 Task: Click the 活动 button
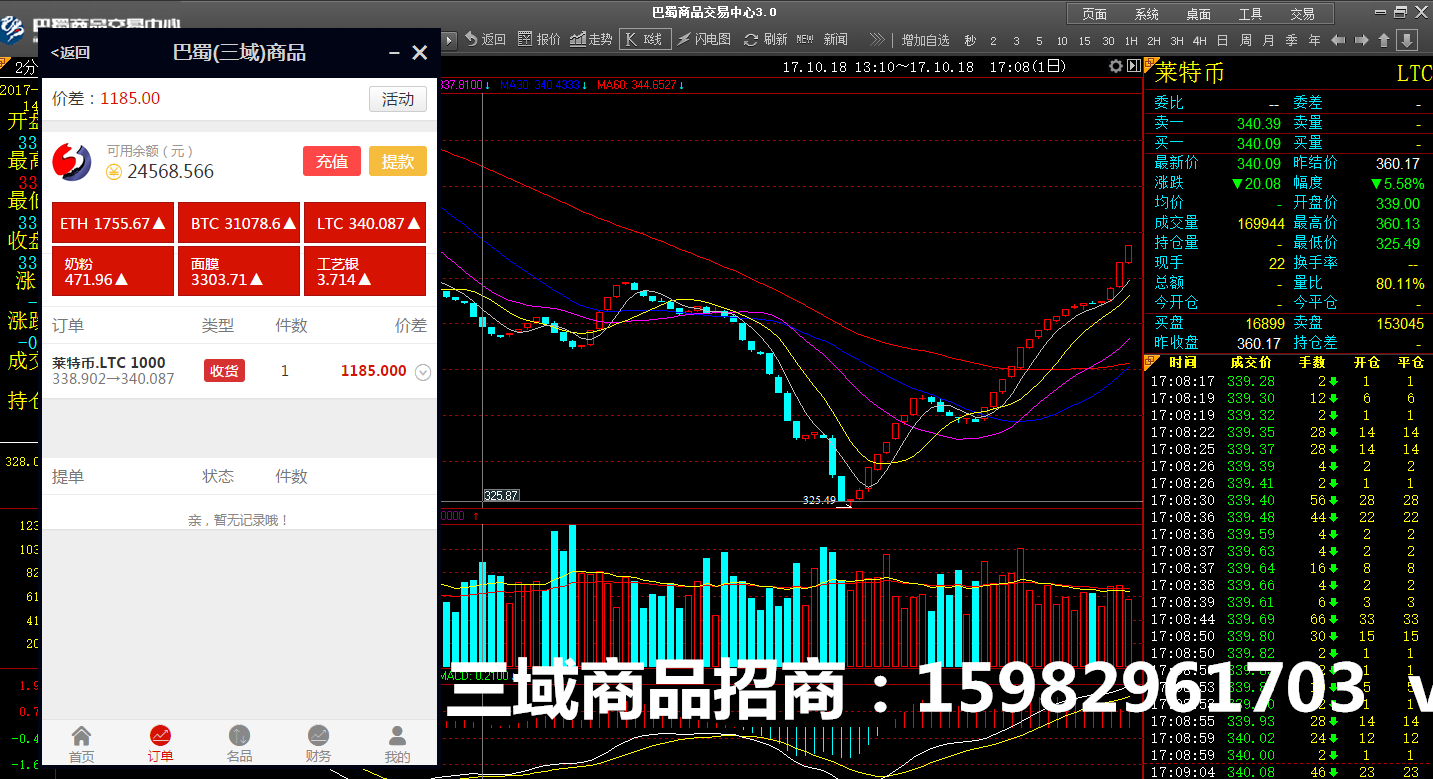click(x=398, y=99)
